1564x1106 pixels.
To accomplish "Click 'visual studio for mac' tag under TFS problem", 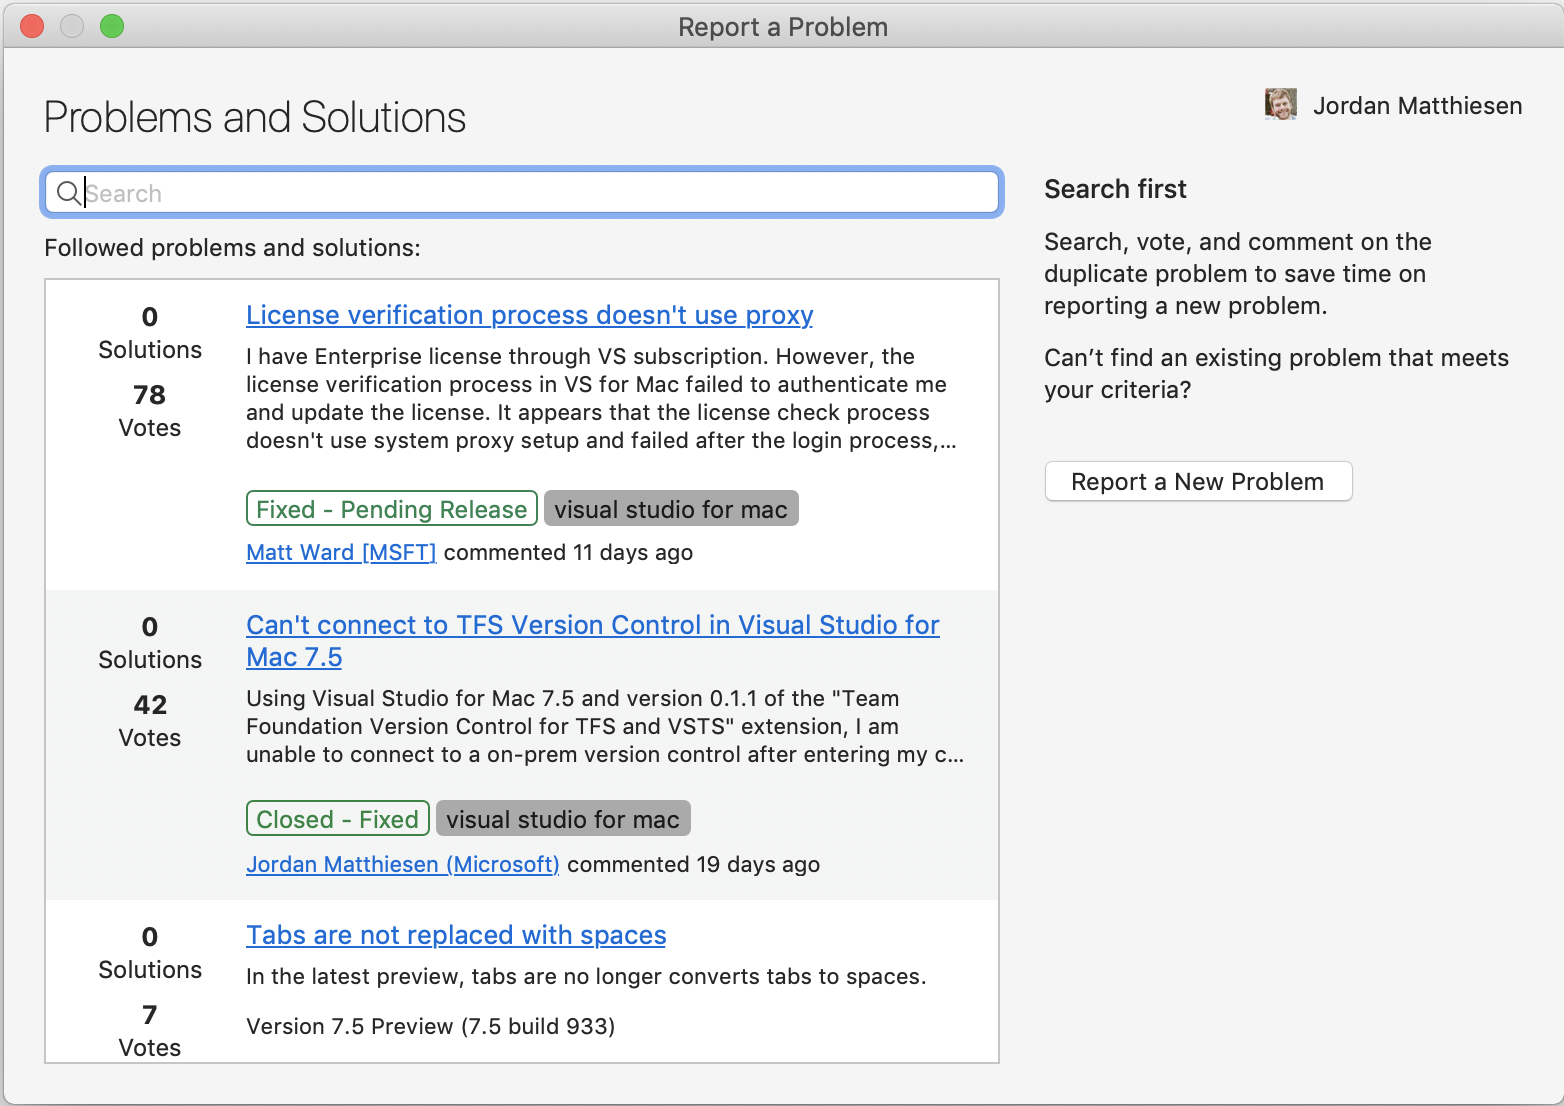I will 563,819.
